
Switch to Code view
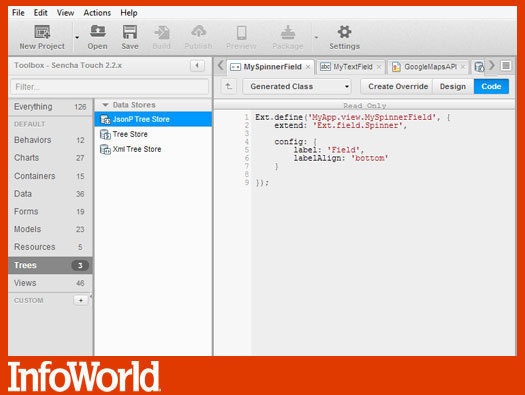point(491,86)
